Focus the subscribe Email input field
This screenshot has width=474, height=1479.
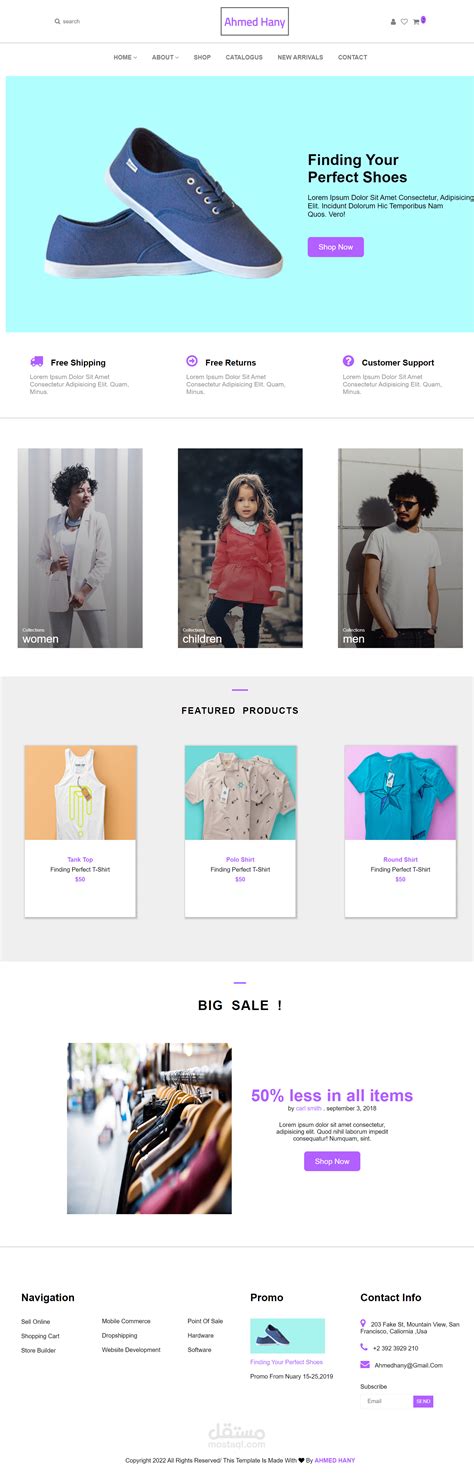coord(387,1401)
